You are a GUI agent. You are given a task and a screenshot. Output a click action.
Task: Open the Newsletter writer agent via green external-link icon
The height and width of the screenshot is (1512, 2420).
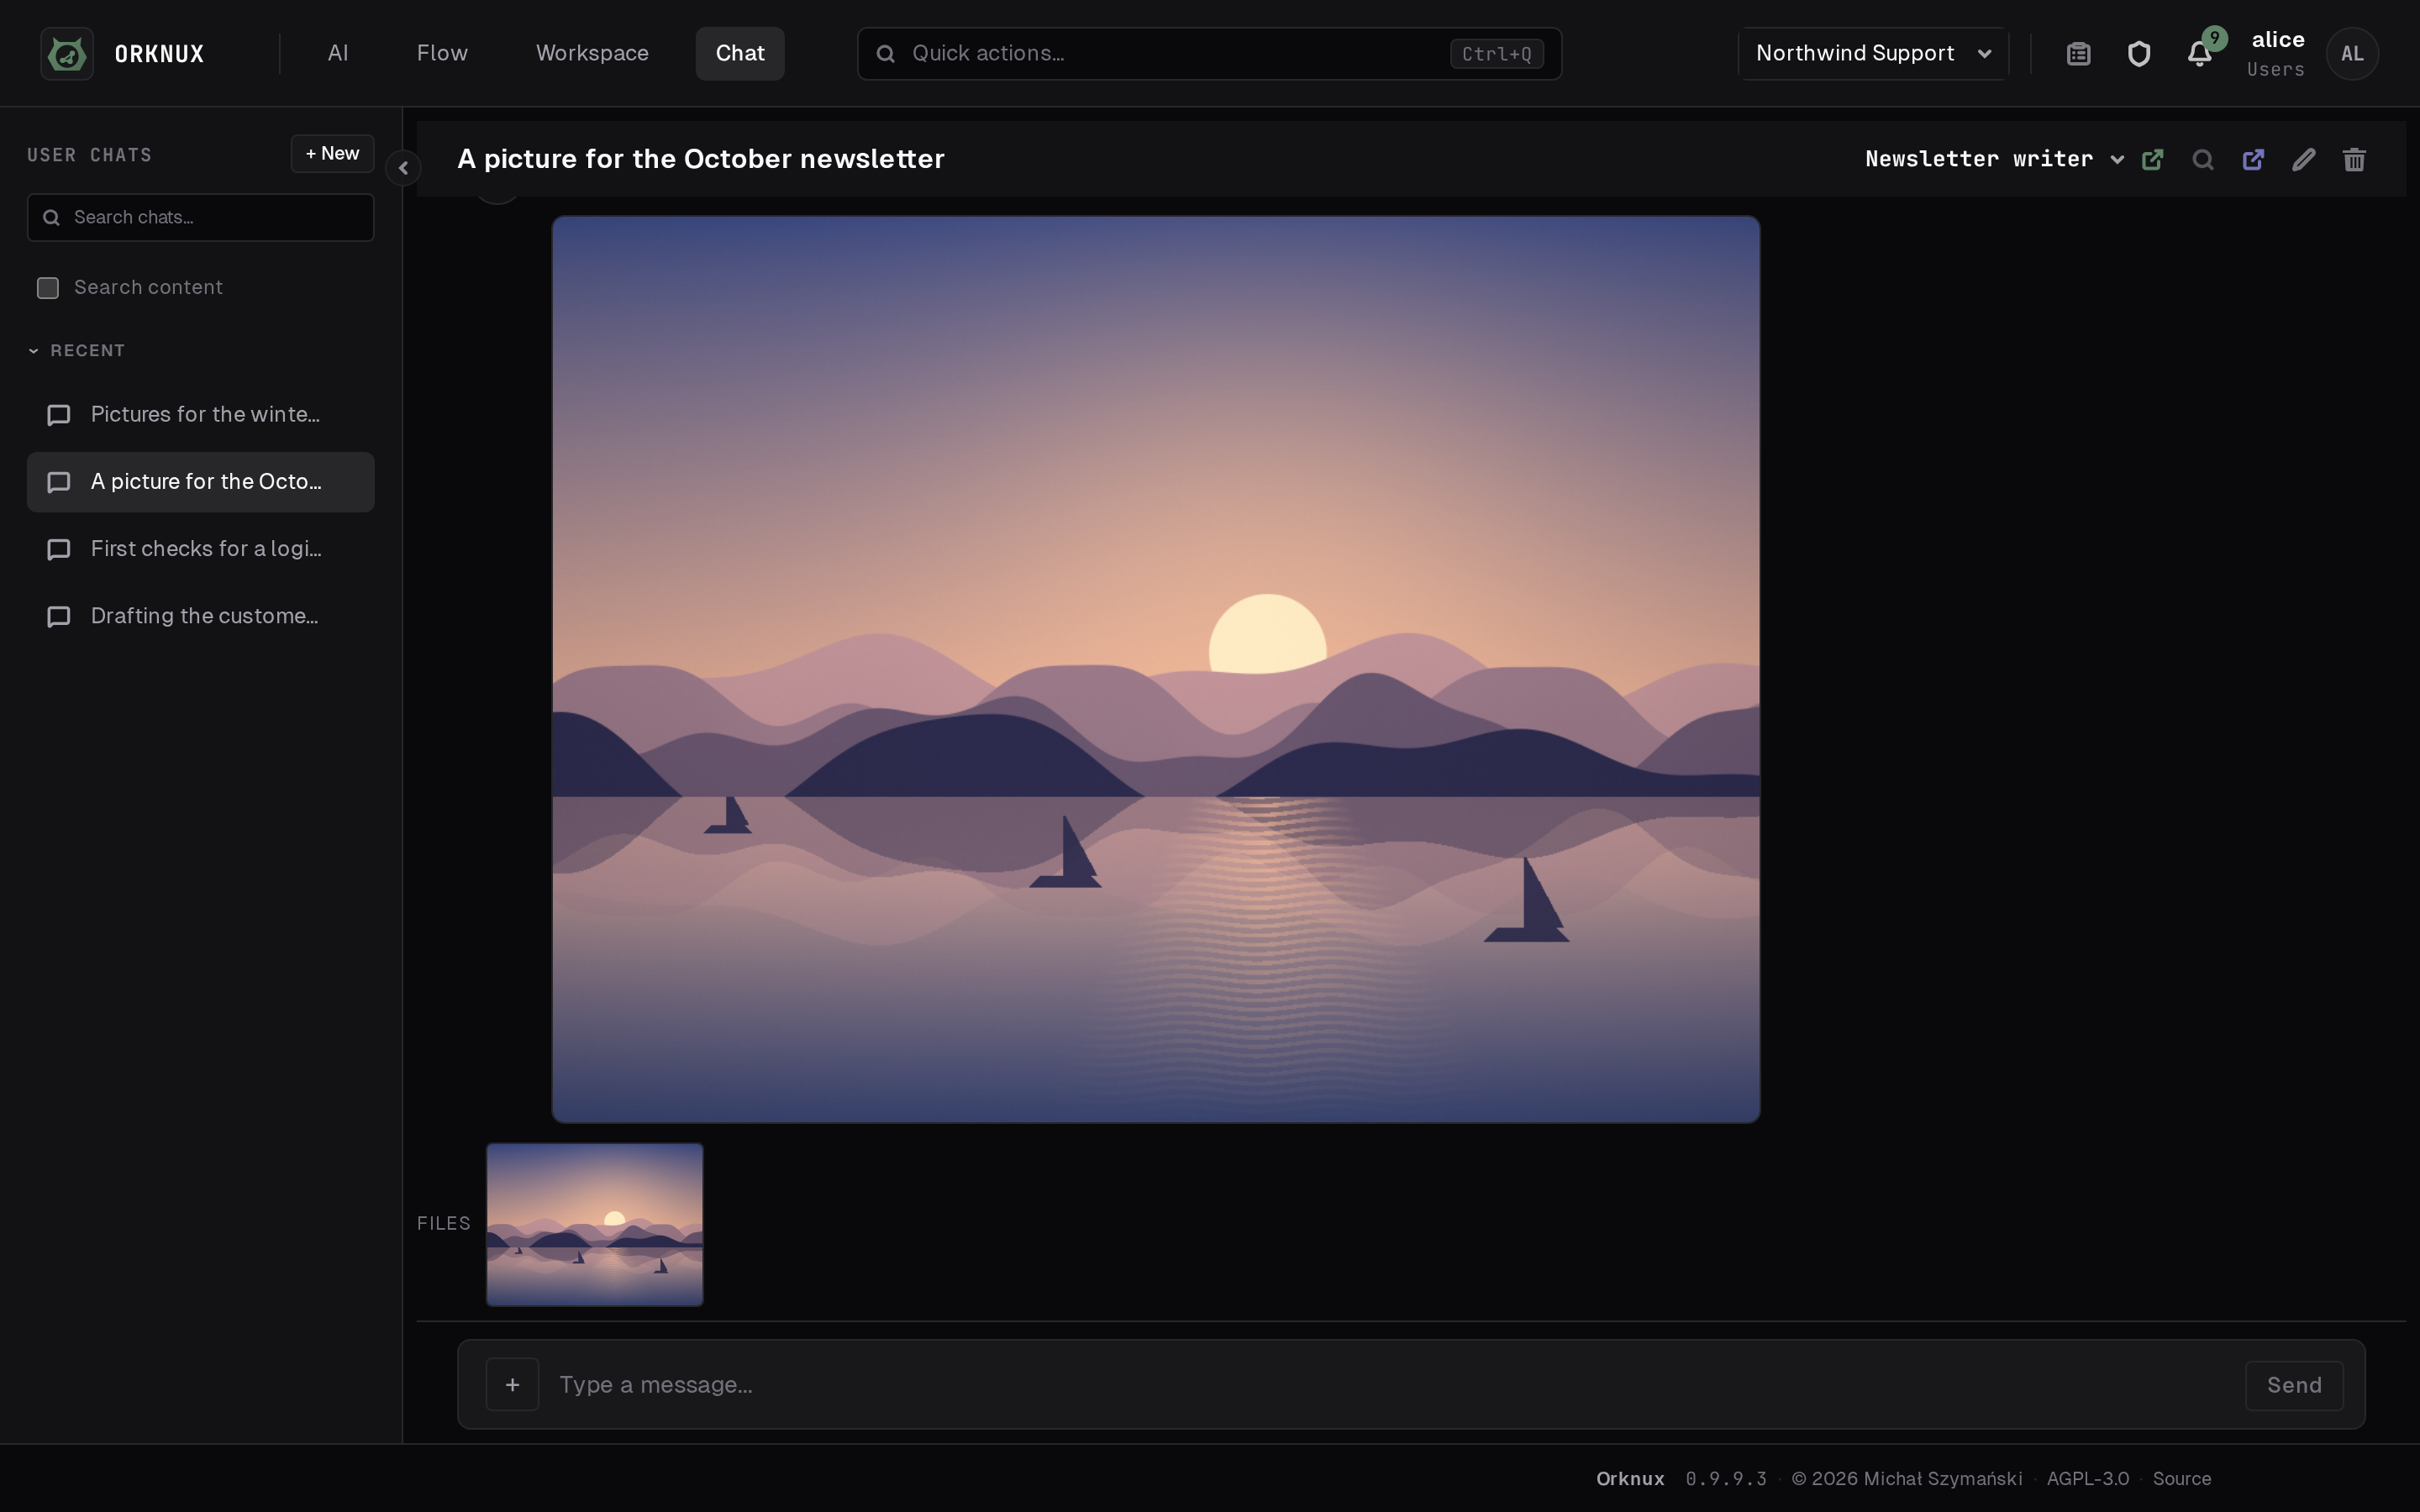[x=2152, y=159]
